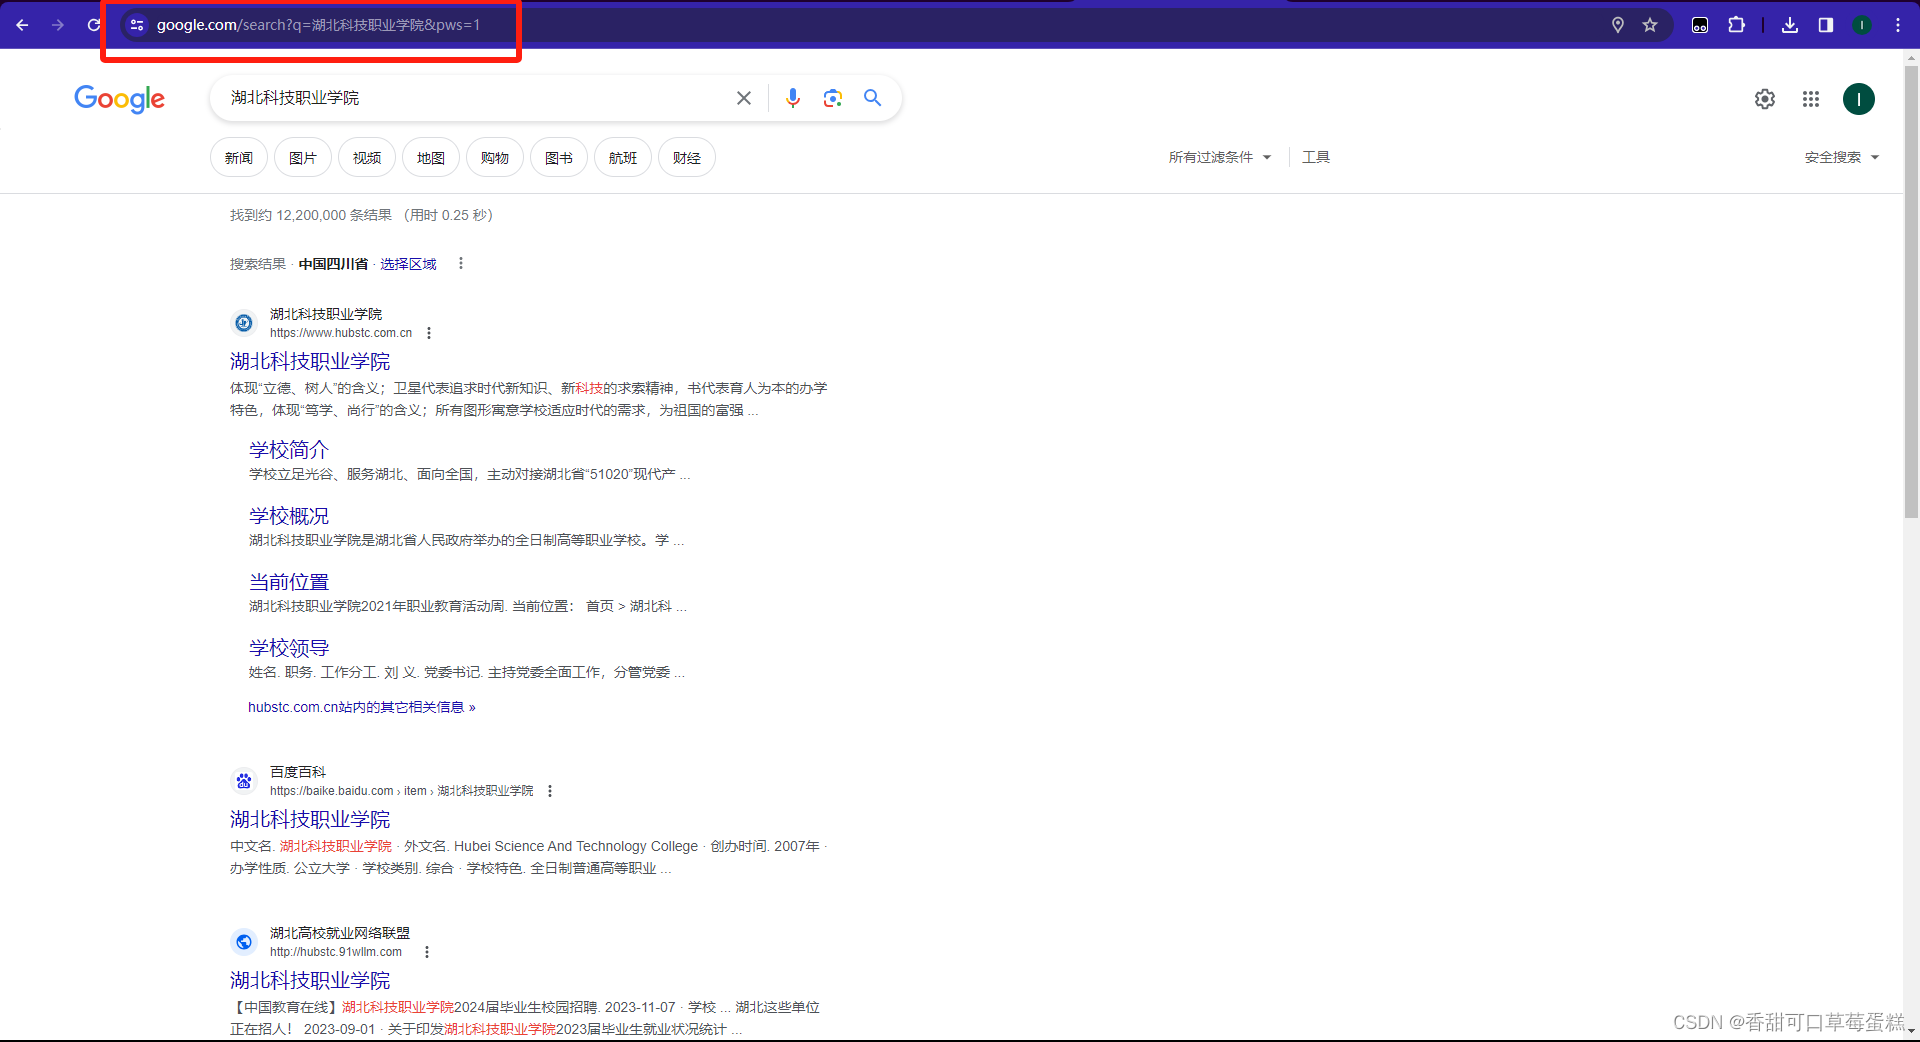
Task: Click the vertical page scrollbar thumb
Action: 1911,290
